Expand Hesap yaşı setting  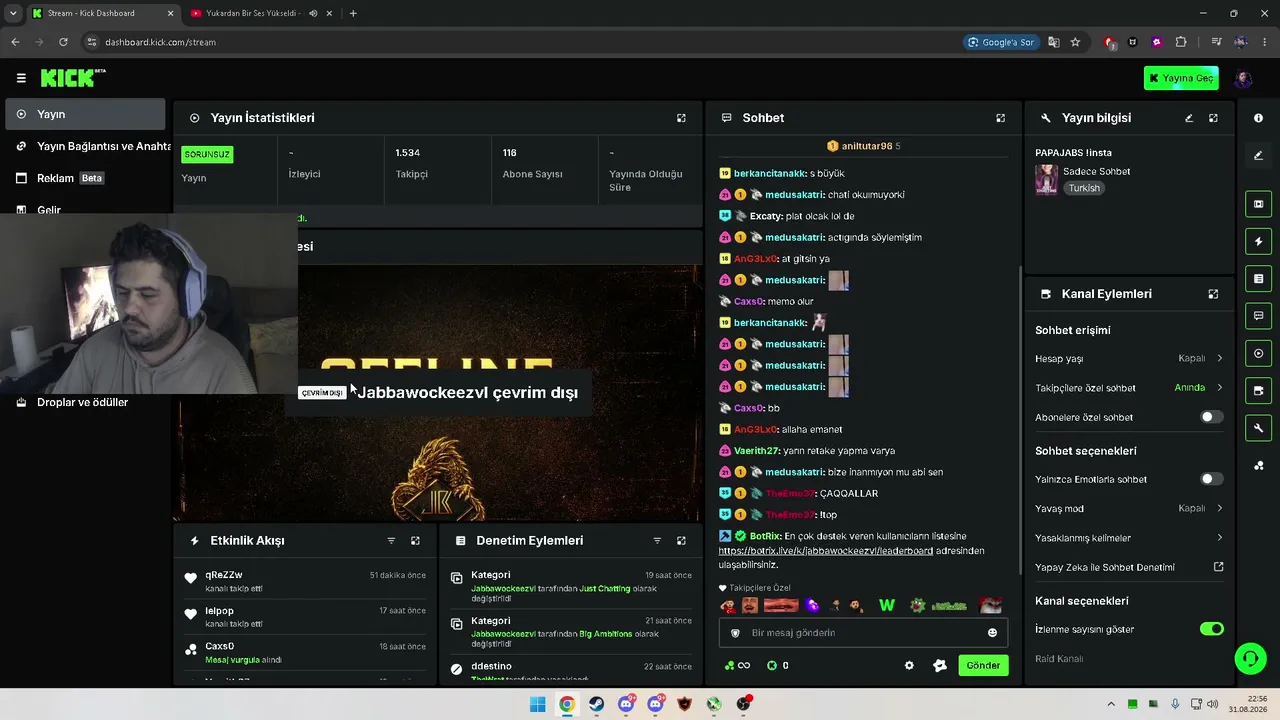point(1129,358)
